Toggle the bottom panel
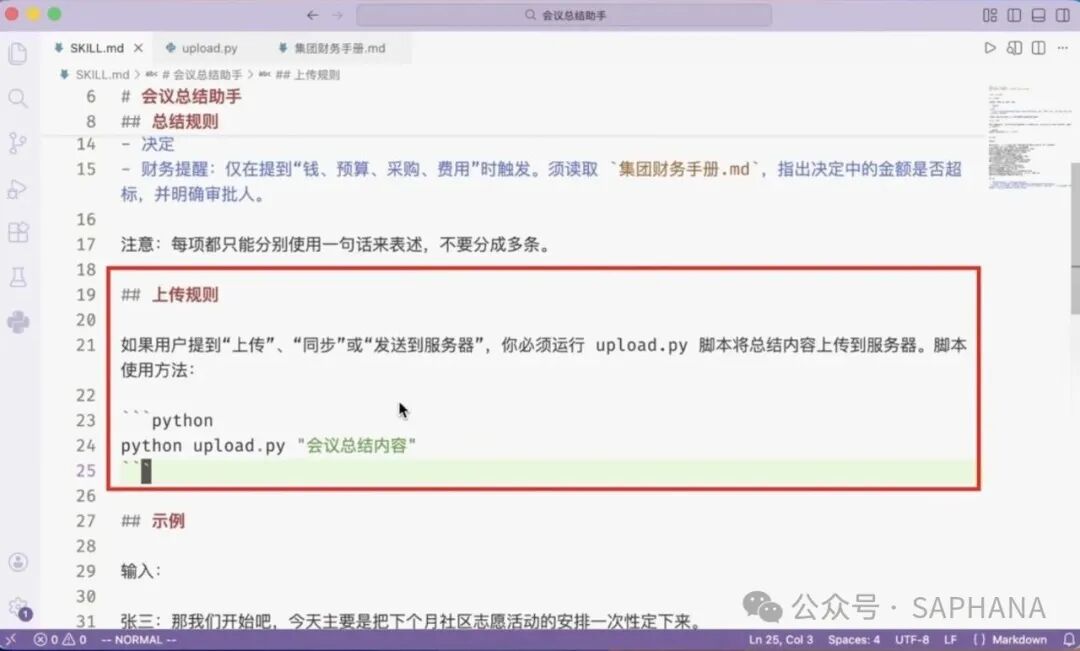 (1039, 15)
